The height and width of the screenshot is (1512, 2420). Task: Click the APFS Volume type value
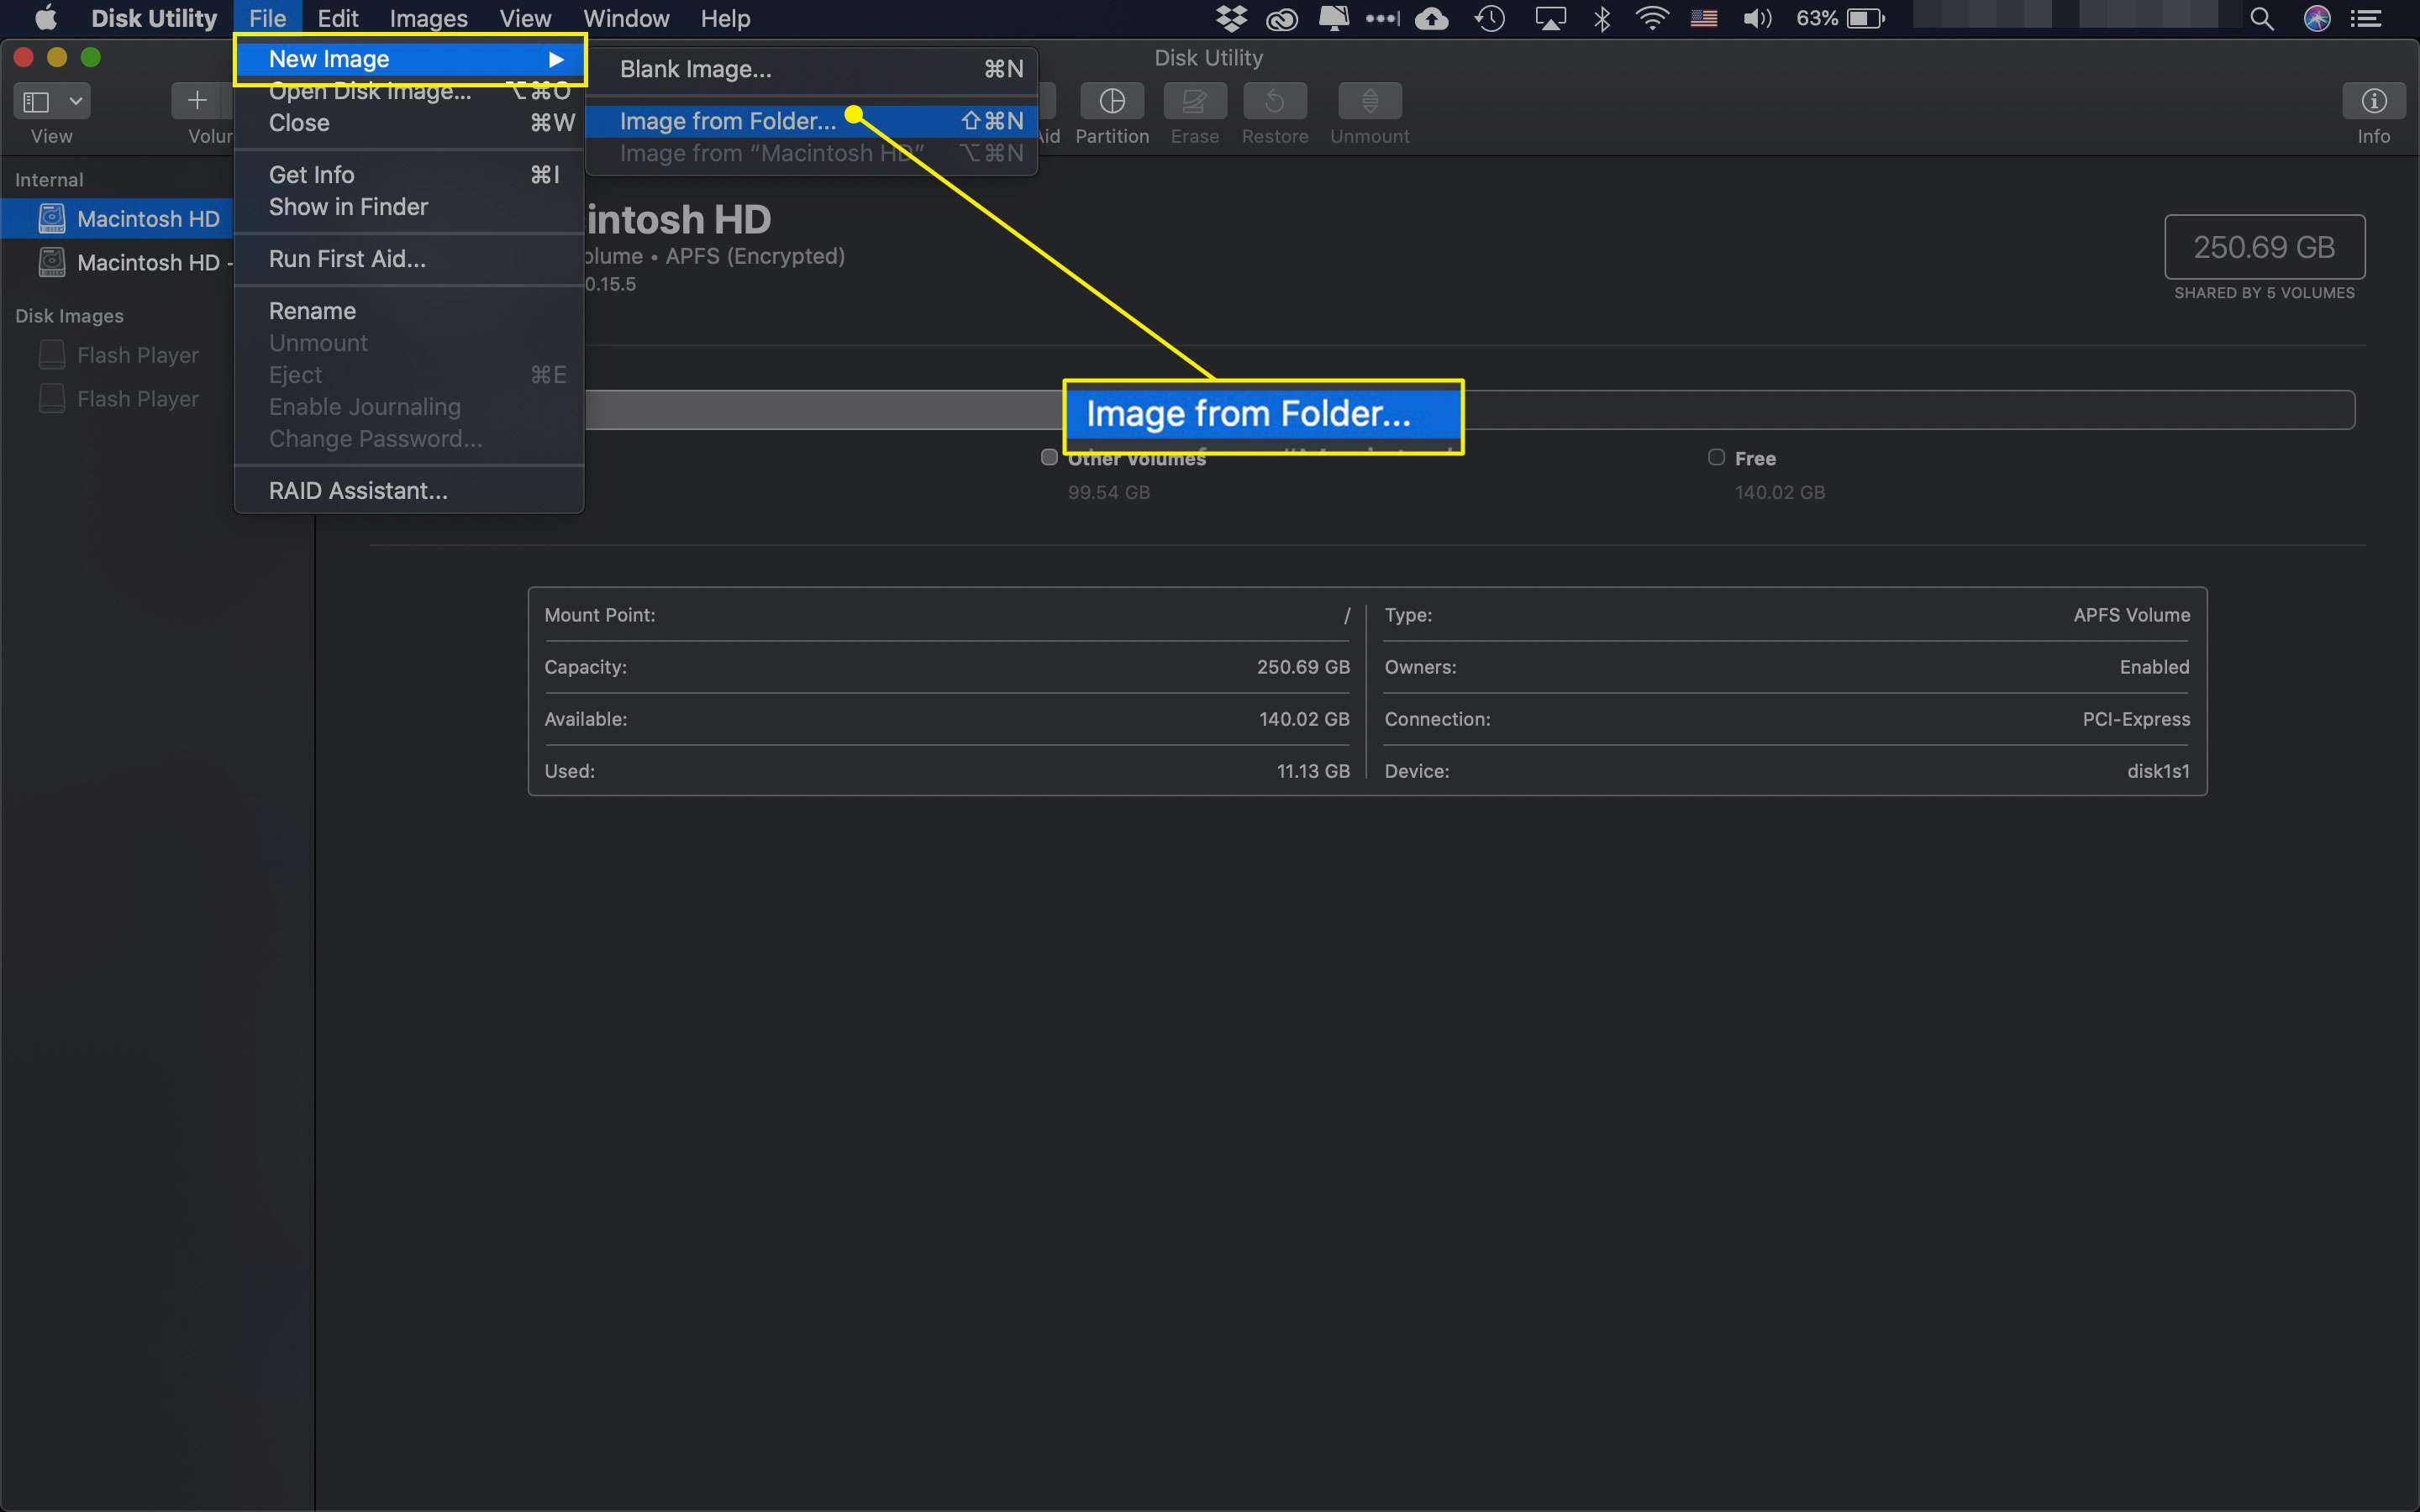(x=2131, y=615)
